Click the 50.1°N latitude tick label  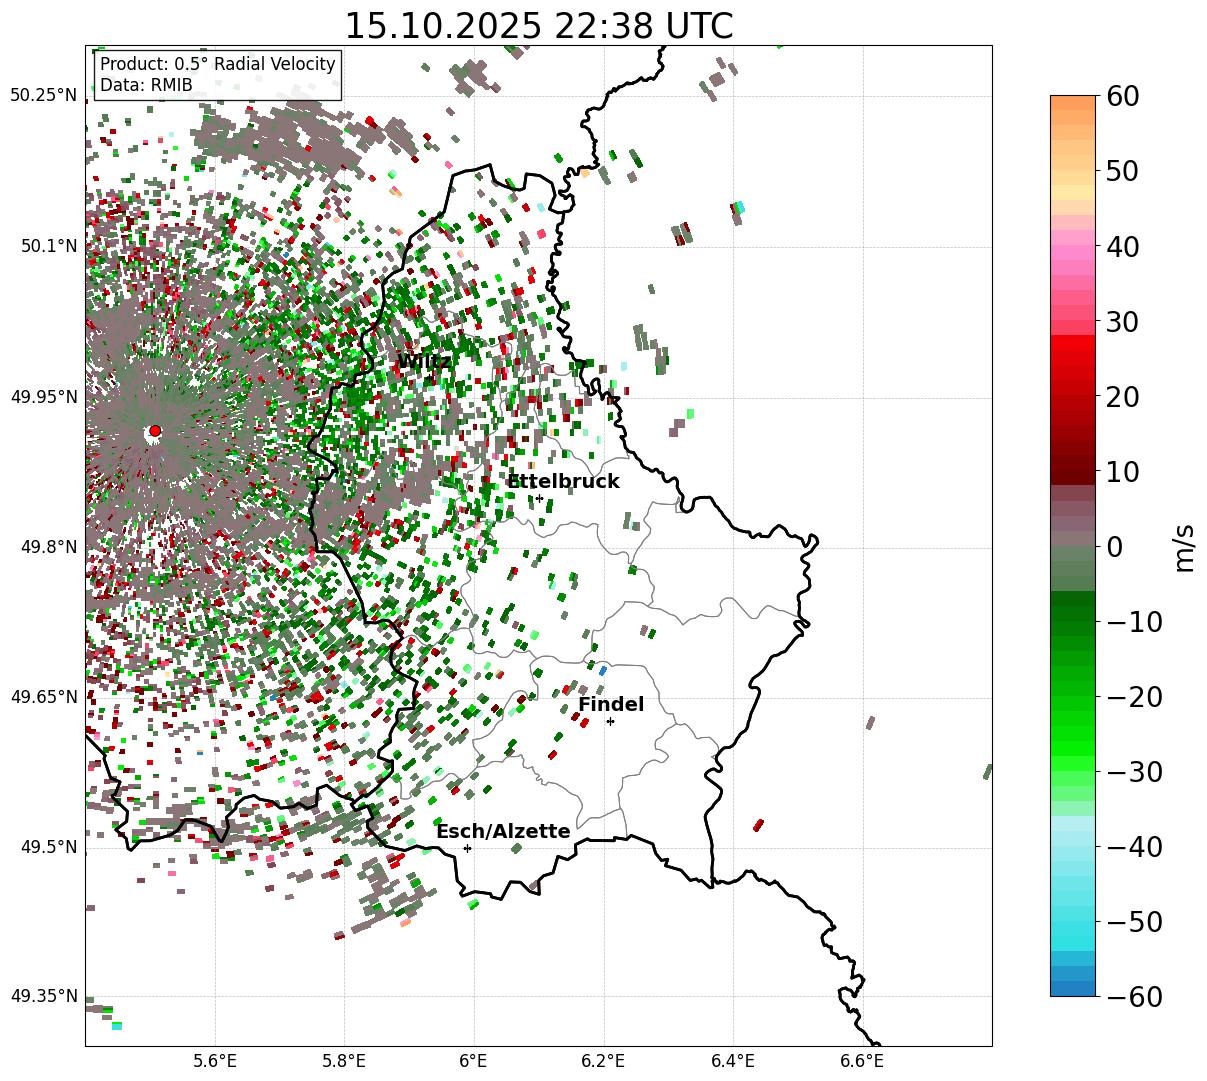(x=48, y=246)
